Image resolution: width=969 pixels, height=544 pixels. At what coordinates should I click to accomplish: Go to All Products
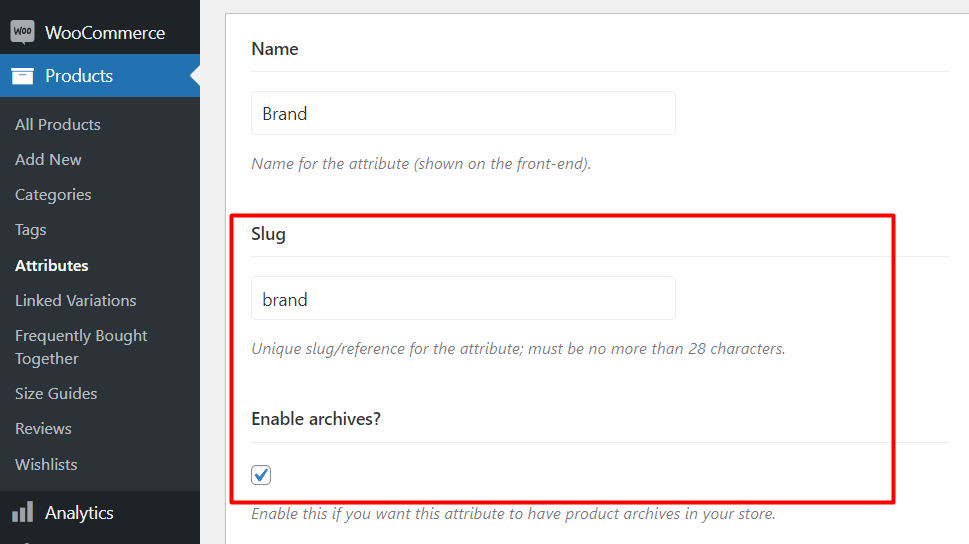coord(58,124)
